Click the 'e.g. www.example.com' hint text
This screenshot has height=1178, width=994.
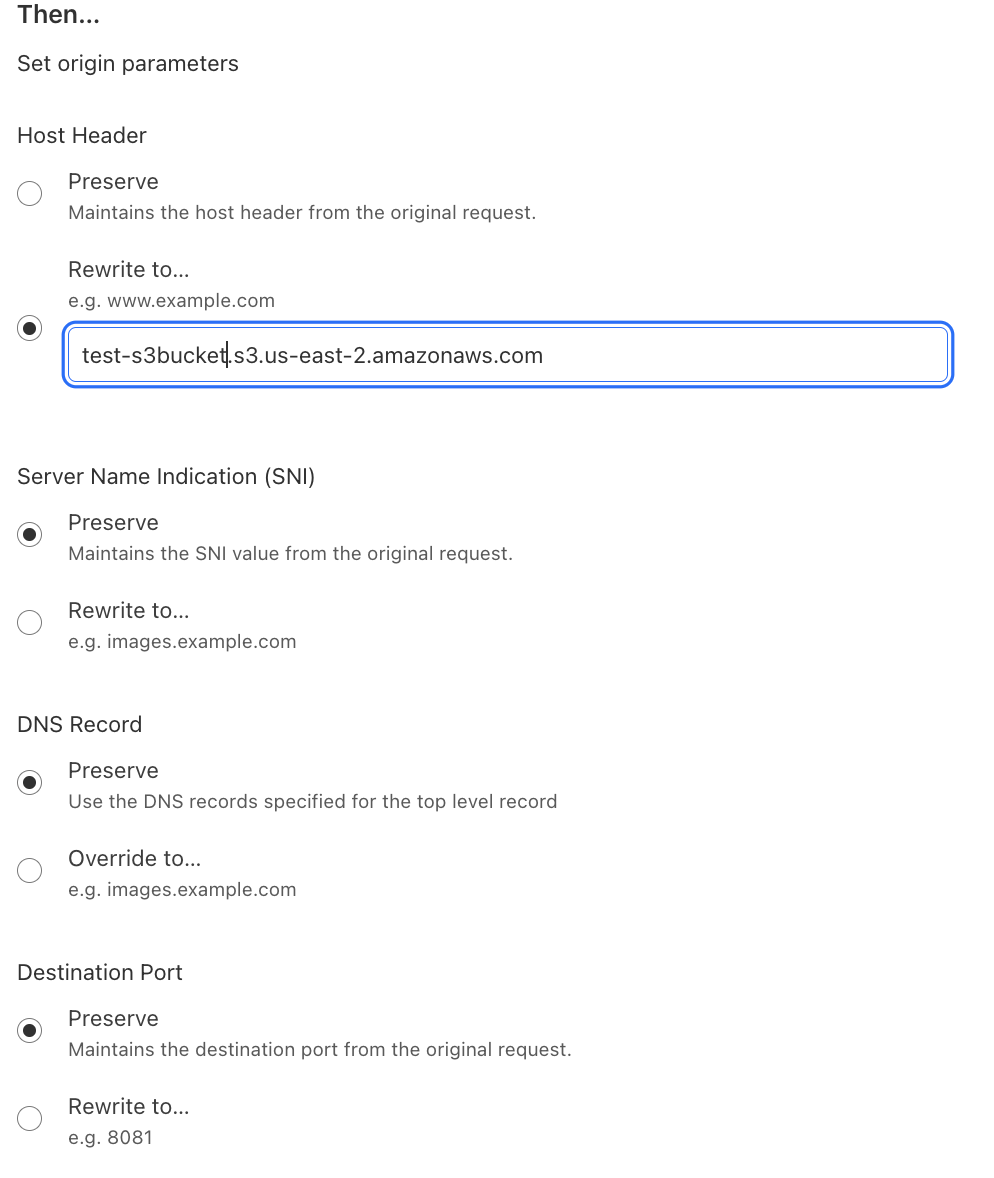[x=171, y=301]
